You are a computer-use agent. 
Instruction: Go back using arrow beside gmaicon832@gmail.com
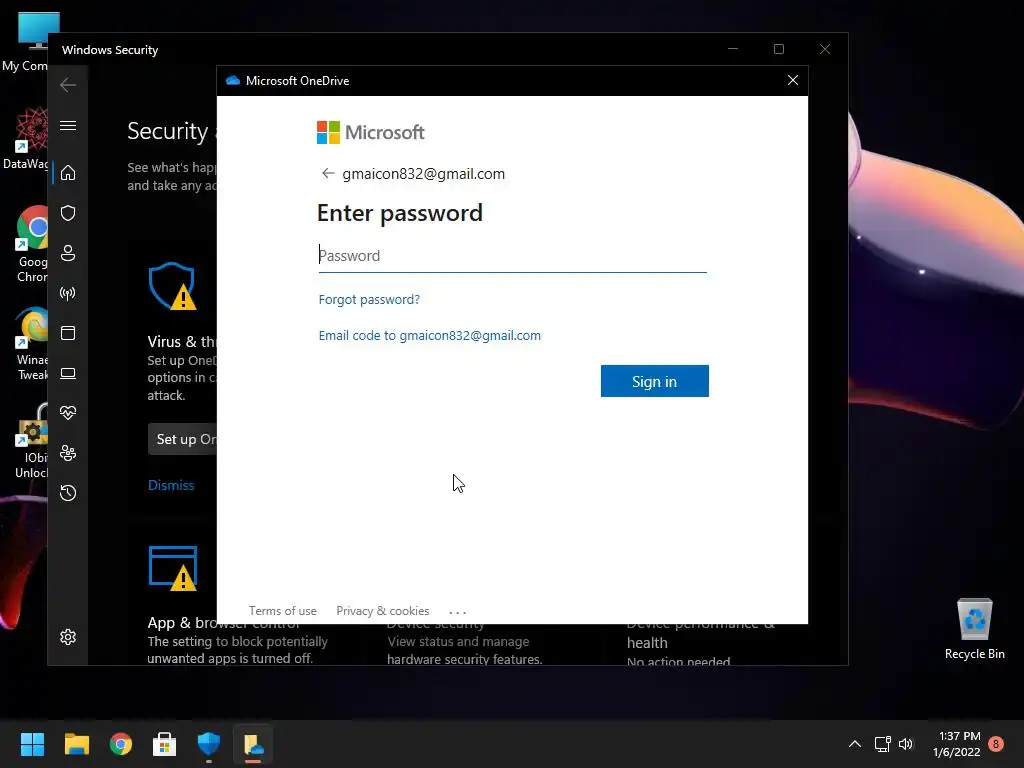coord(328,173)
